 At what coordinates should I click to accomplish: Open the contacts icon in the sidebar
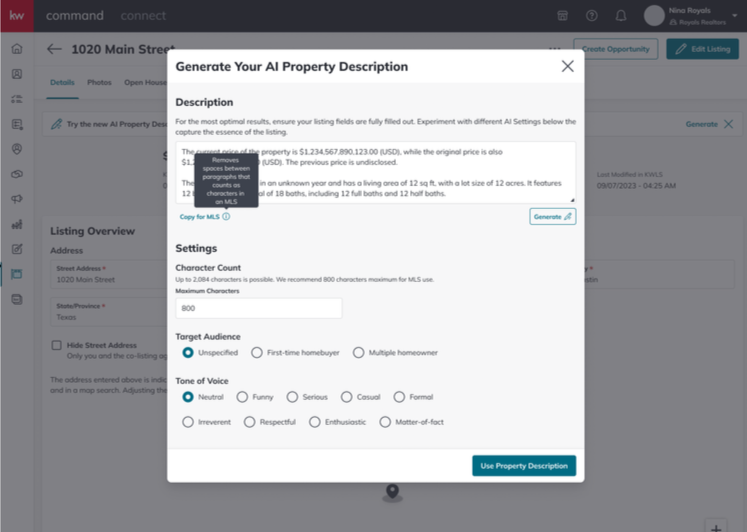point(17,74)
